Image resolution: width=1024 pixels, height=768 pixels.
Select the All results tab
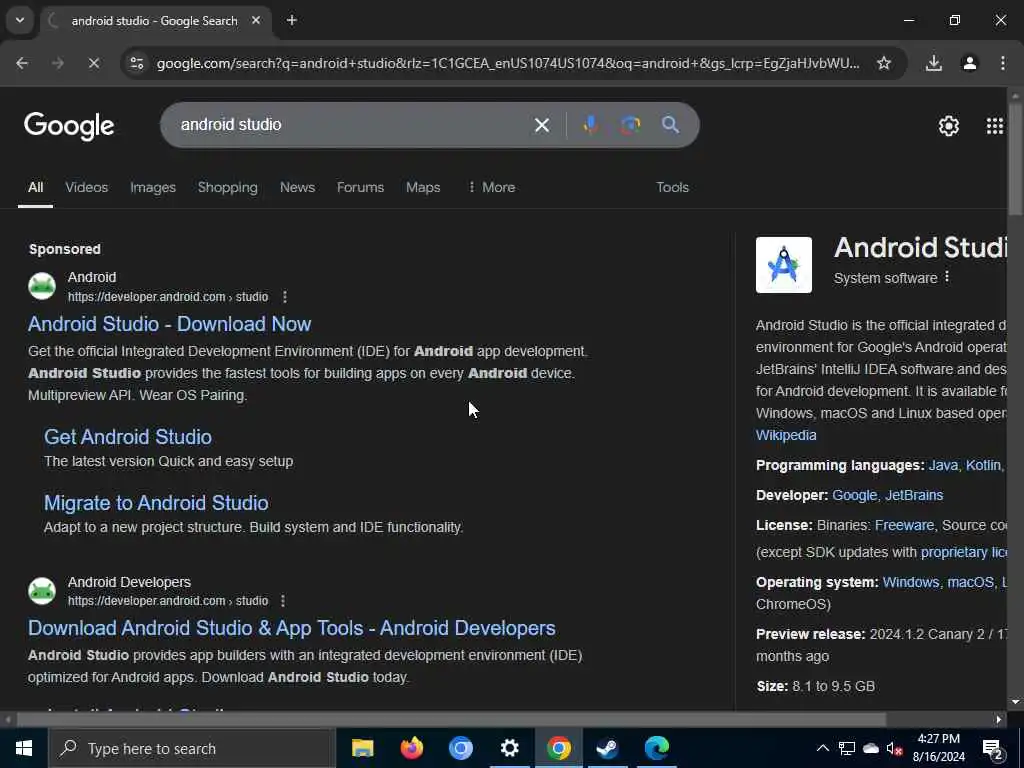[x=35, y=187]
